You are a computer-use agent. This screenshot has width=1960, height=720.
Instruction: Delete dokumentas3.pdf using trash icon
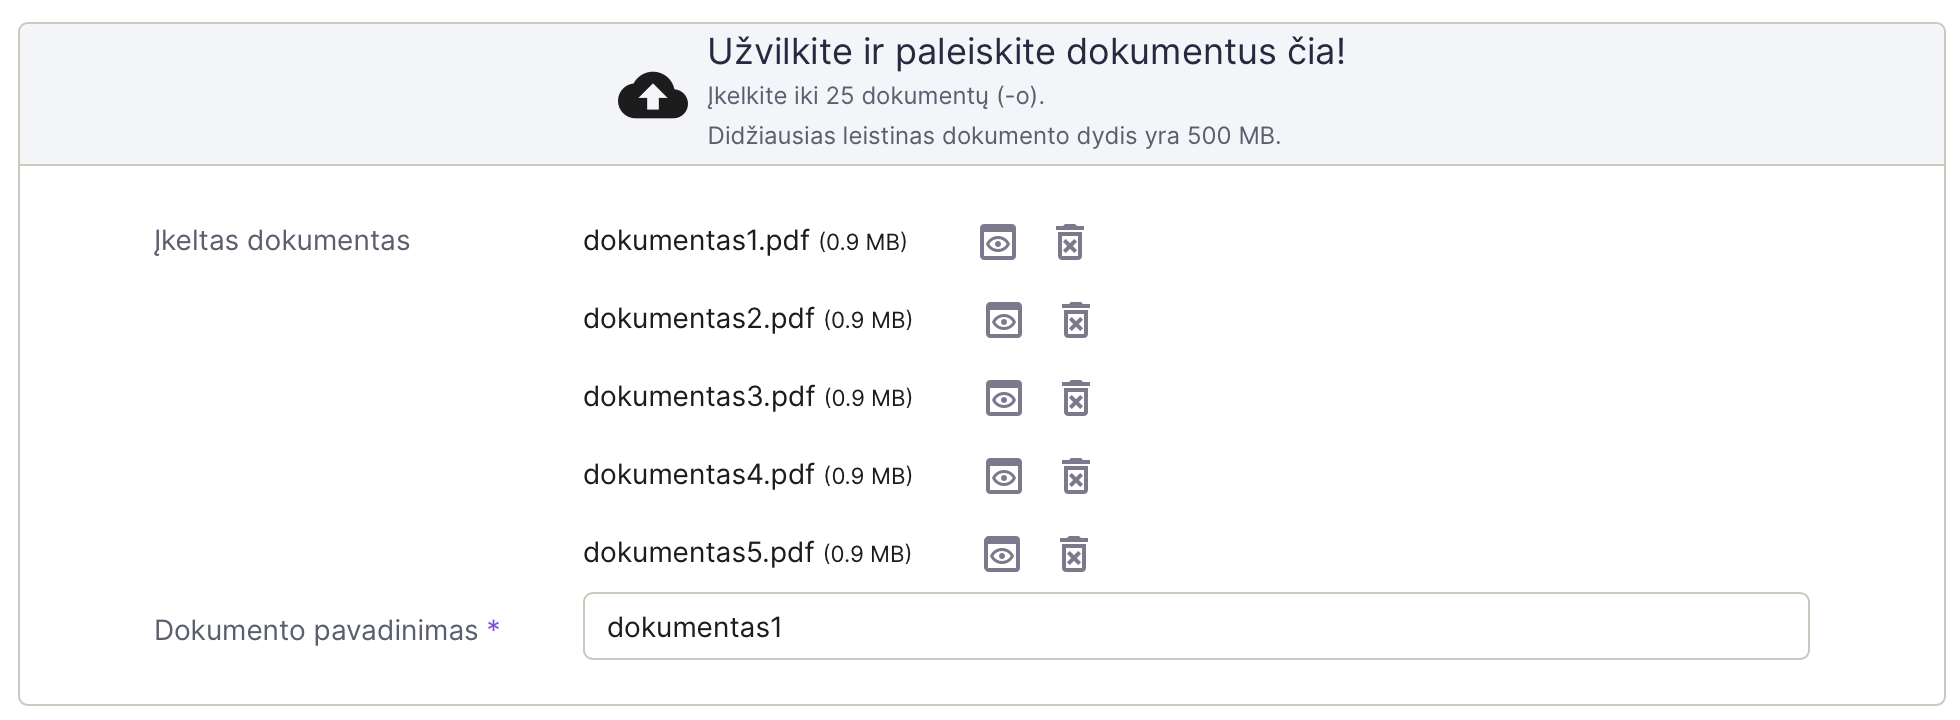click(x=1075, y=398)
